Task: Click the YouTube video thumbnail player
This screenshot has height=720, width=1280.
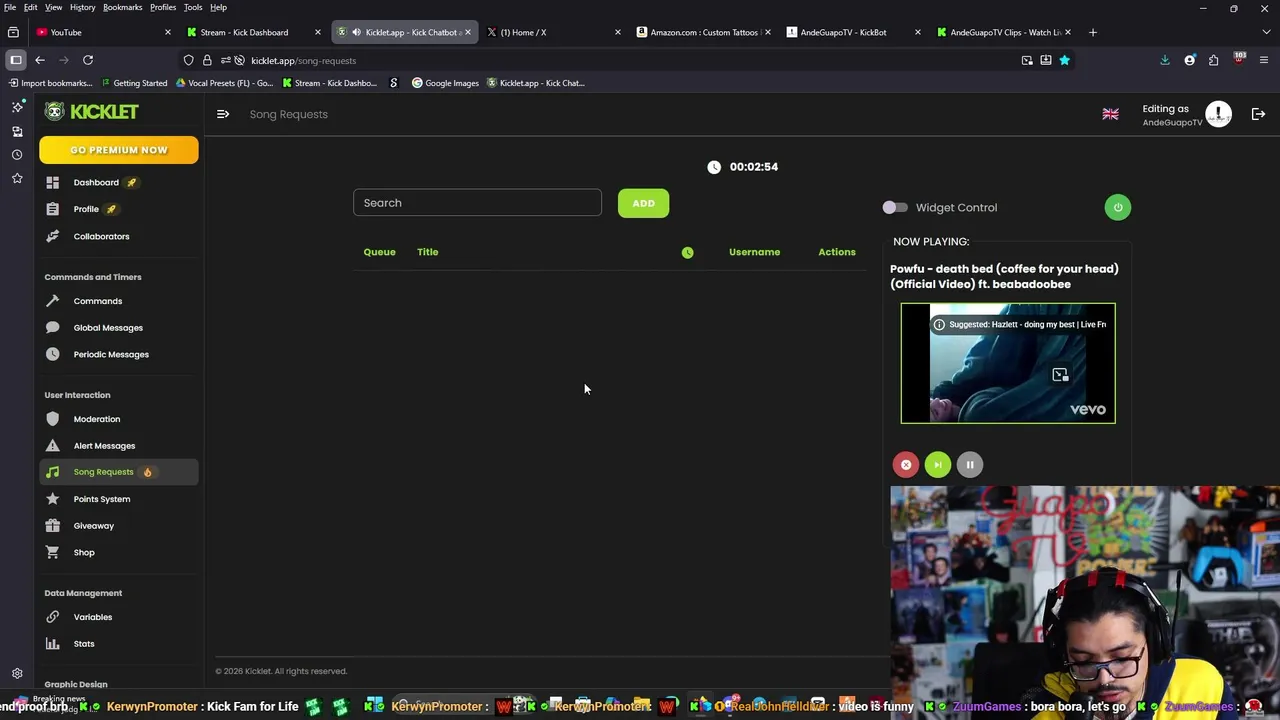Action: [1008, 363]
